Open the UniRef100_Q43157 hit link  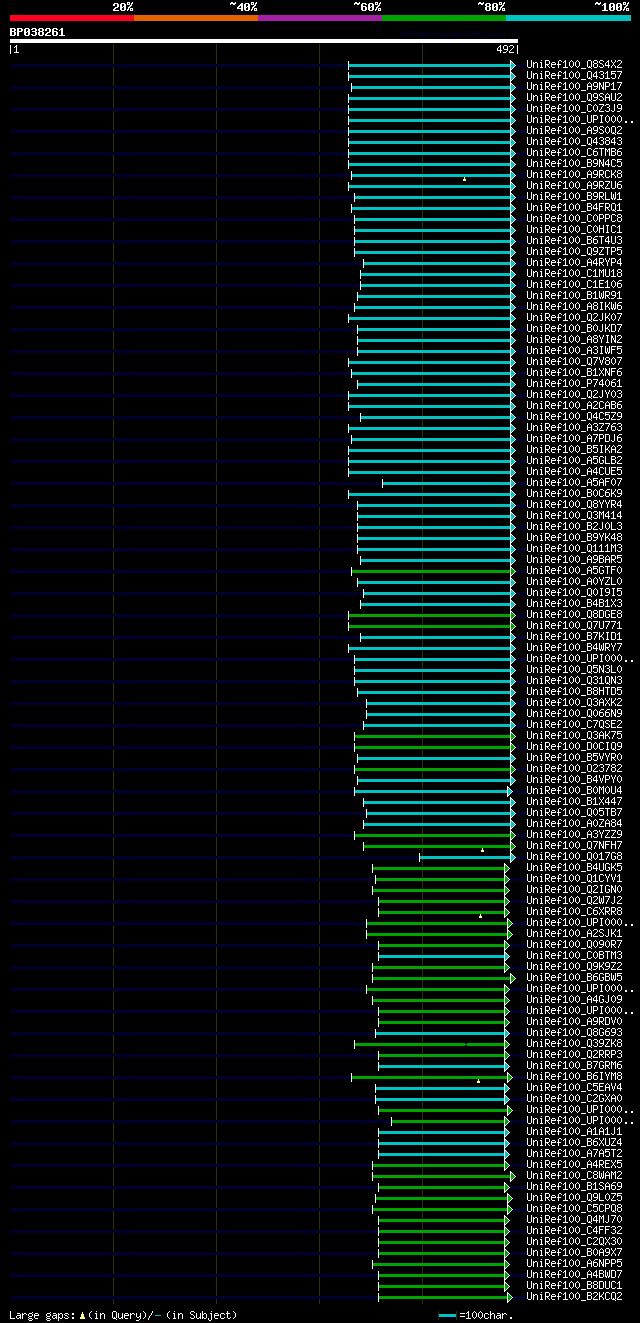pyautogui.click(x=574, y=75)
